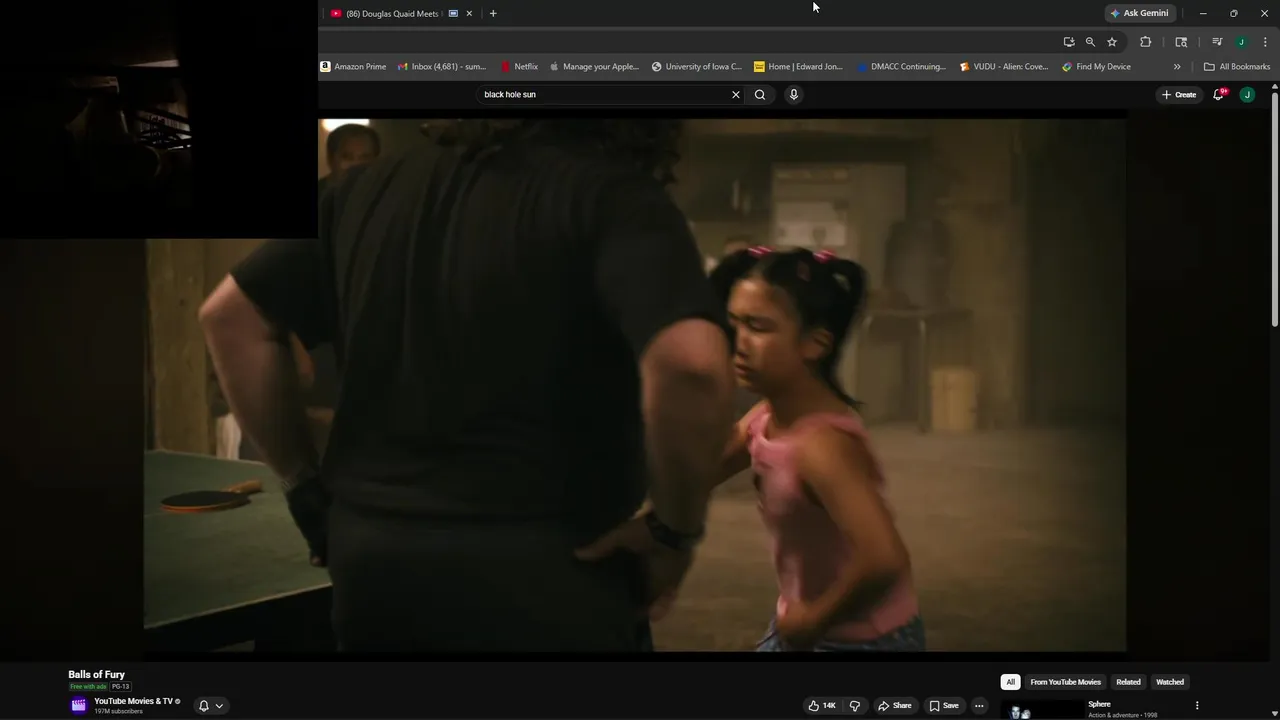Select the Related filter chip
The width and height of the screenshot is (1280, 720).
(x=1128, y=682)
